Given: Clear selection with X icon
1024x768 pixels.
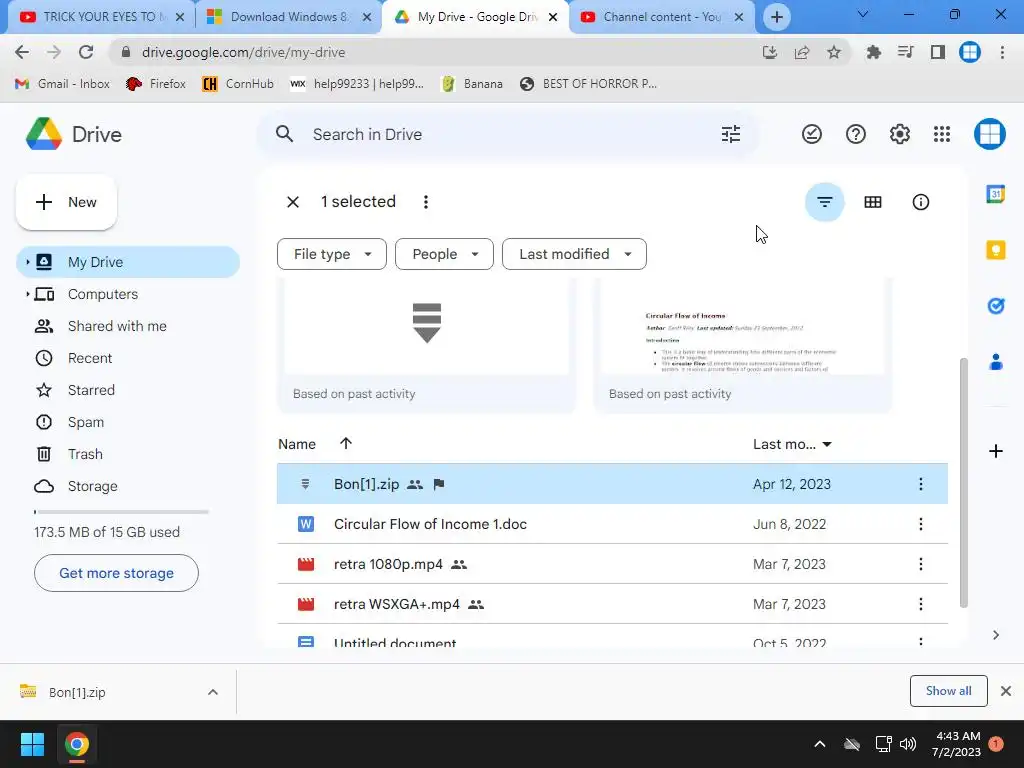Looking at the screenshot, I should pyautogui.click(x=293, y=202).
